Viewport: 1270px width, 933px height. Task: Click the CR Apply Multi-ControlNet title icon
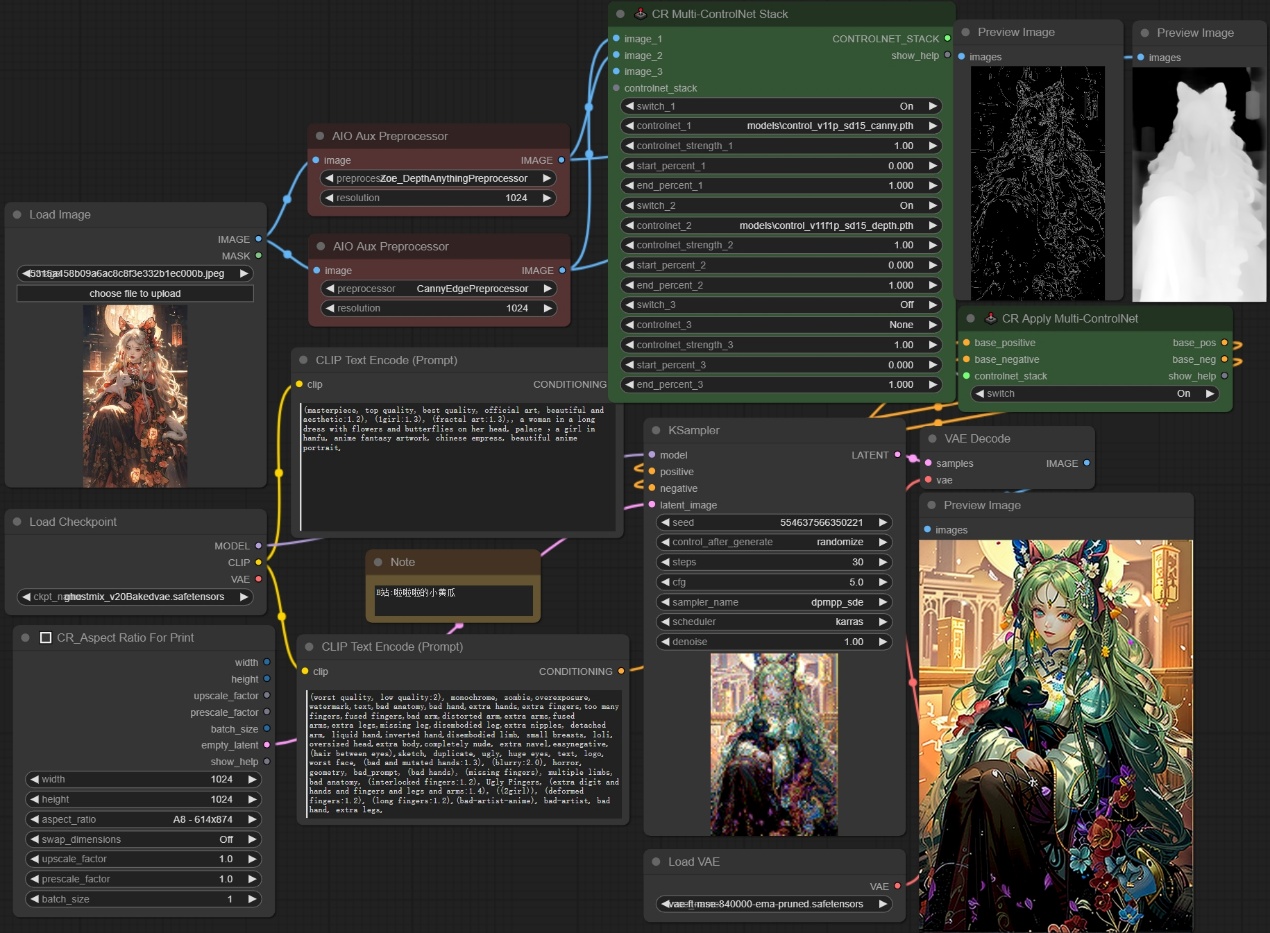[991, 319]
